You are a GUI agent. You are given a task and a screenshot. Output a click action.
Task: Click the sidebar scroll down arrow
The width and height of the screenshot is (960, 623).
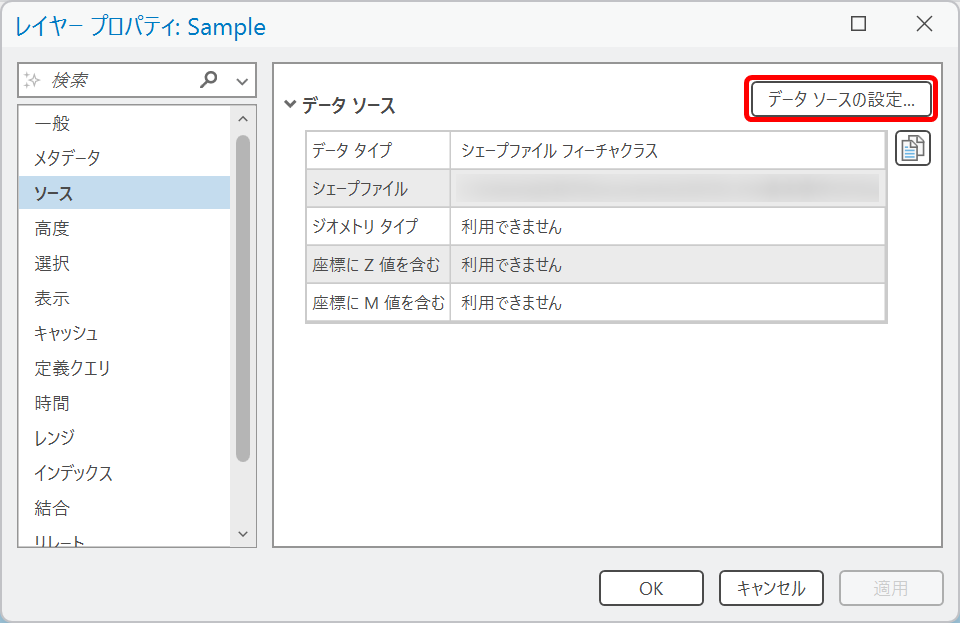(242, 534)
